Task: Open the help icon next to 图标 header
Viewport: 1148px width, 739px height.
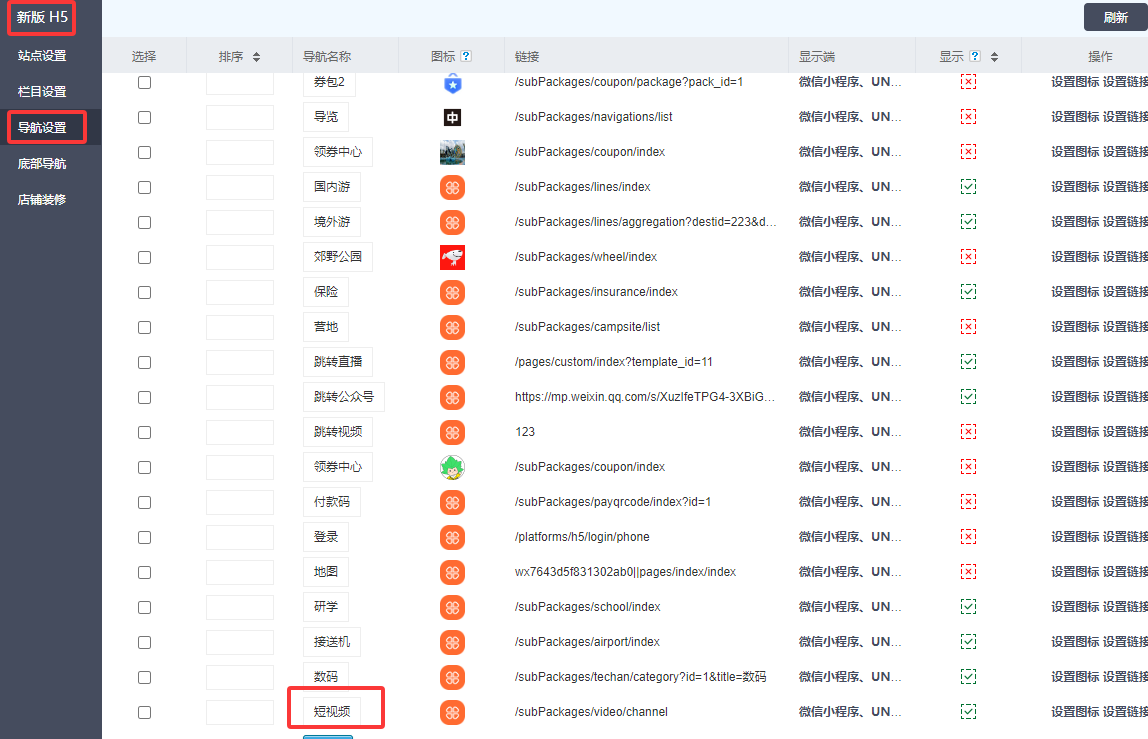Action: click(466, 56)
